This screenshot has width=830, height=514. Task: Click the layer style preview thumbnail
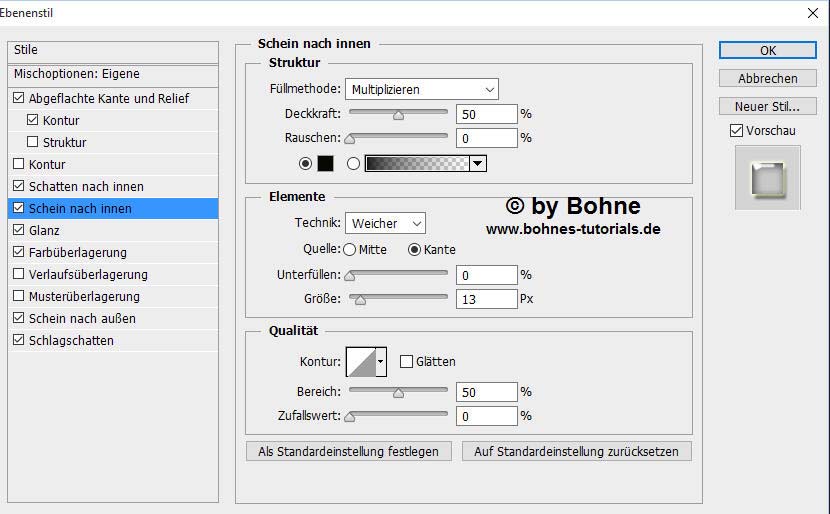[x=767, y=178]
